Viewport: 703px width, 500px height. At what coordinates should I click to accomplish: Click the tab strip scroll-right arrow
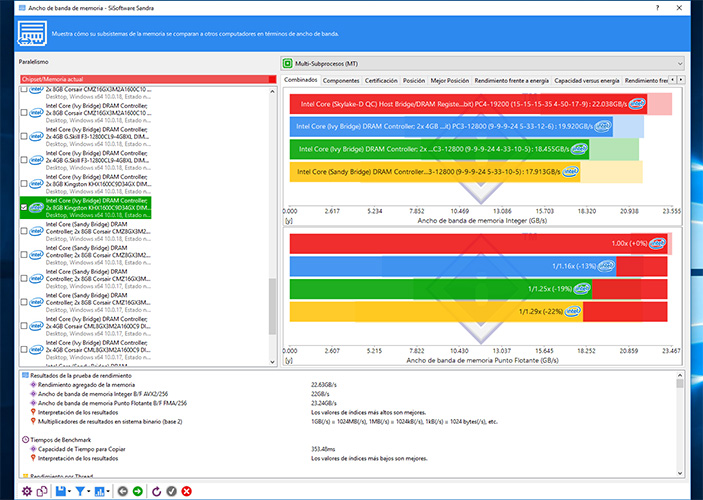[681, 80]
